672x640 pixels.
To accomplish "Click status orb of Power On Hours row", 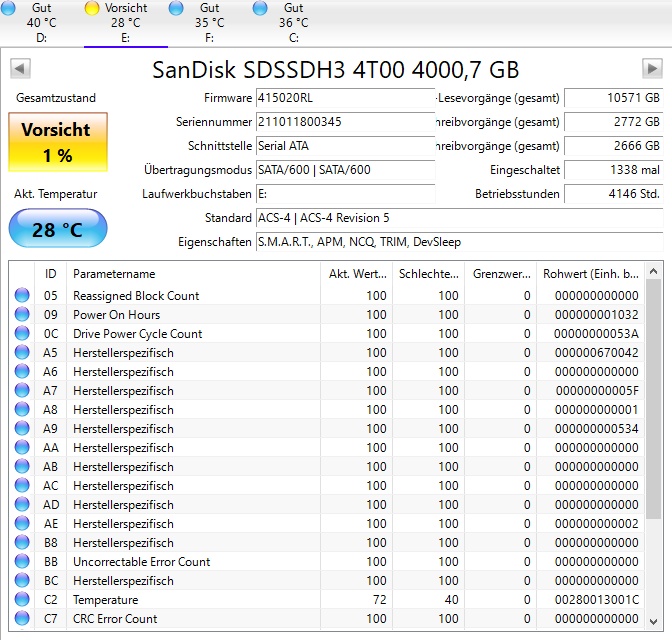I will [x=22, y=314].
